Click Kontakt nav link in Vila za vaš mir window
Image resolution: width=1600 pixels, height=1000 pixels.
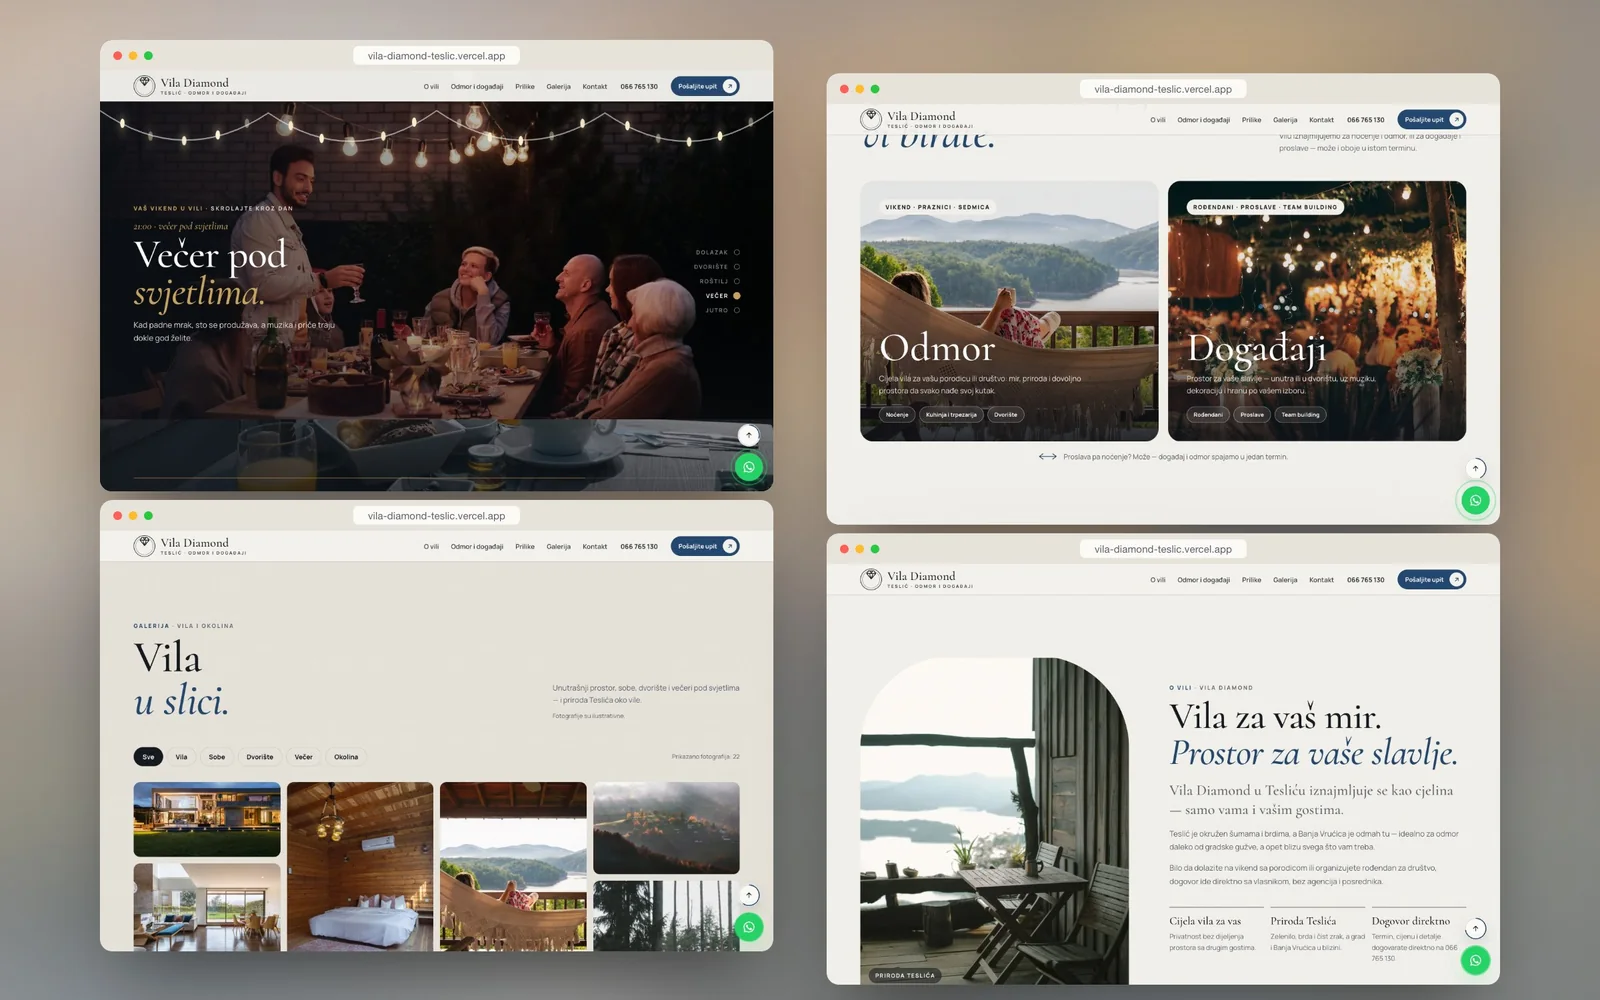click(x=1321, y=580)
